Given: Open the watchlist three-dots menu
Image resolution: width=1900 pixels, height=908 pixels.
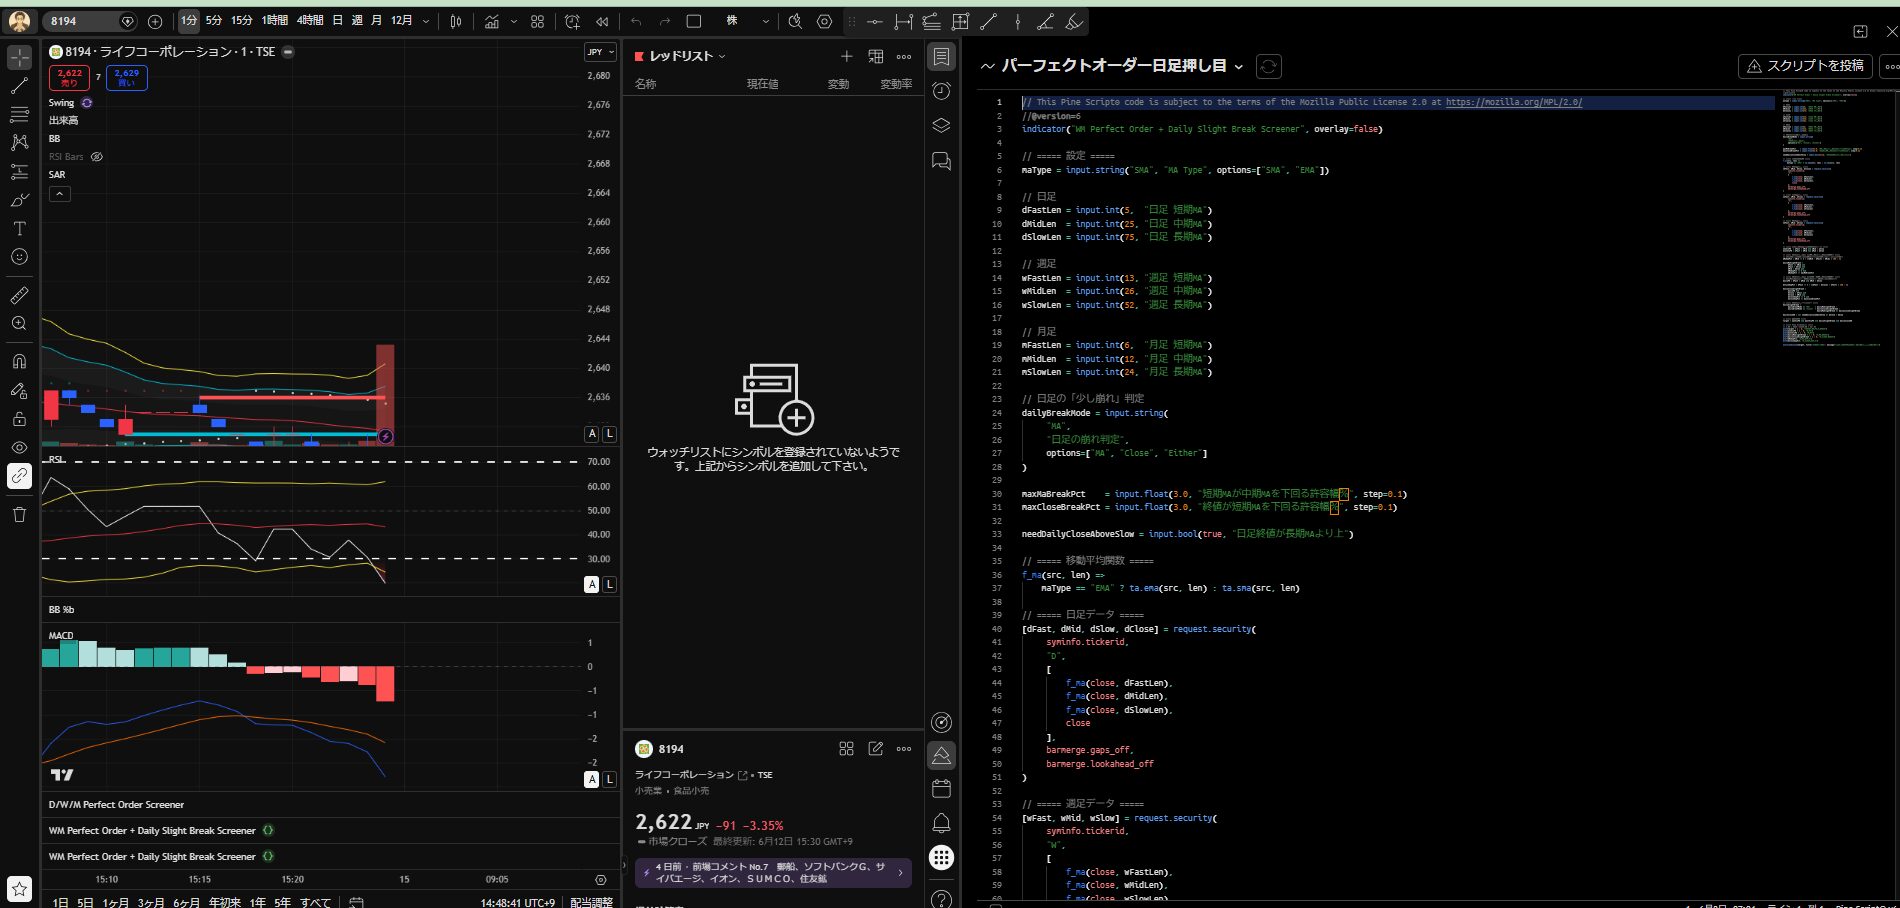Looking at the screenshot, I should click(904, 56).
